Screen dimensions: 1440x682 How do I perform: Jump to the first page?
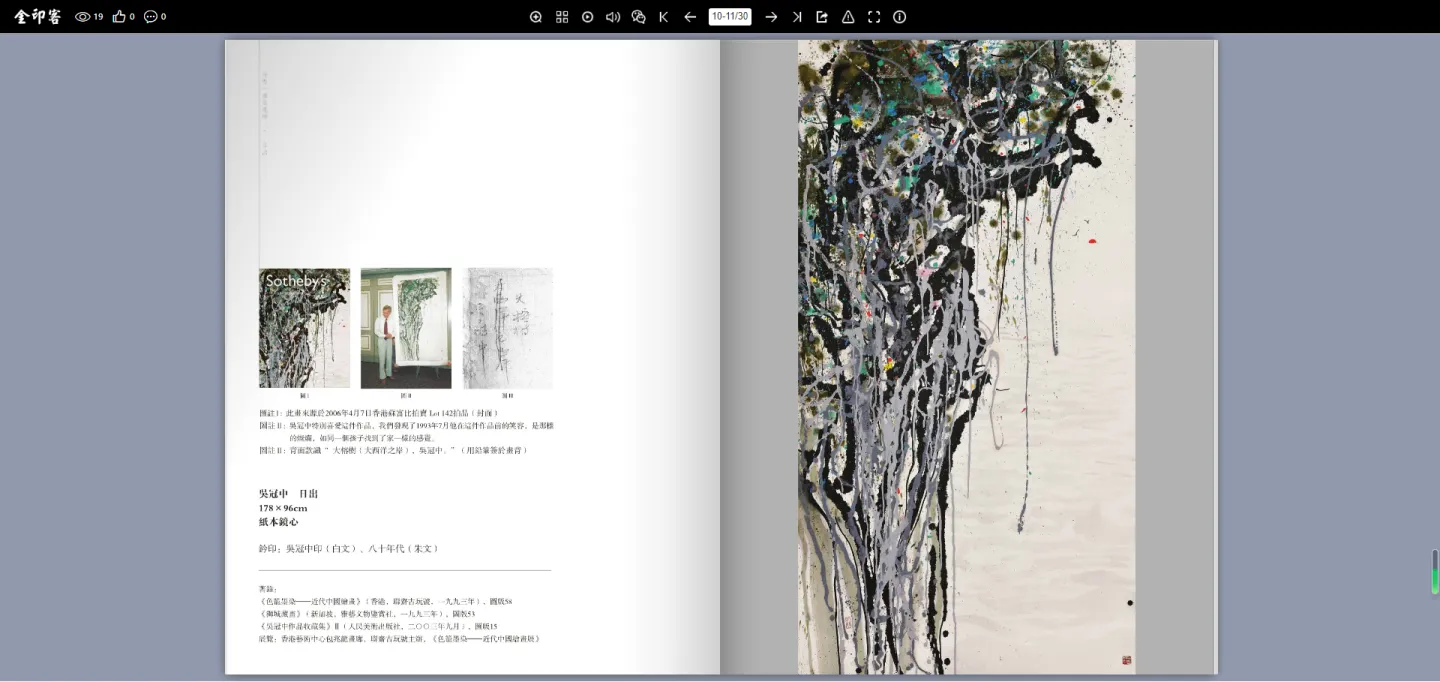click(664, 17)
